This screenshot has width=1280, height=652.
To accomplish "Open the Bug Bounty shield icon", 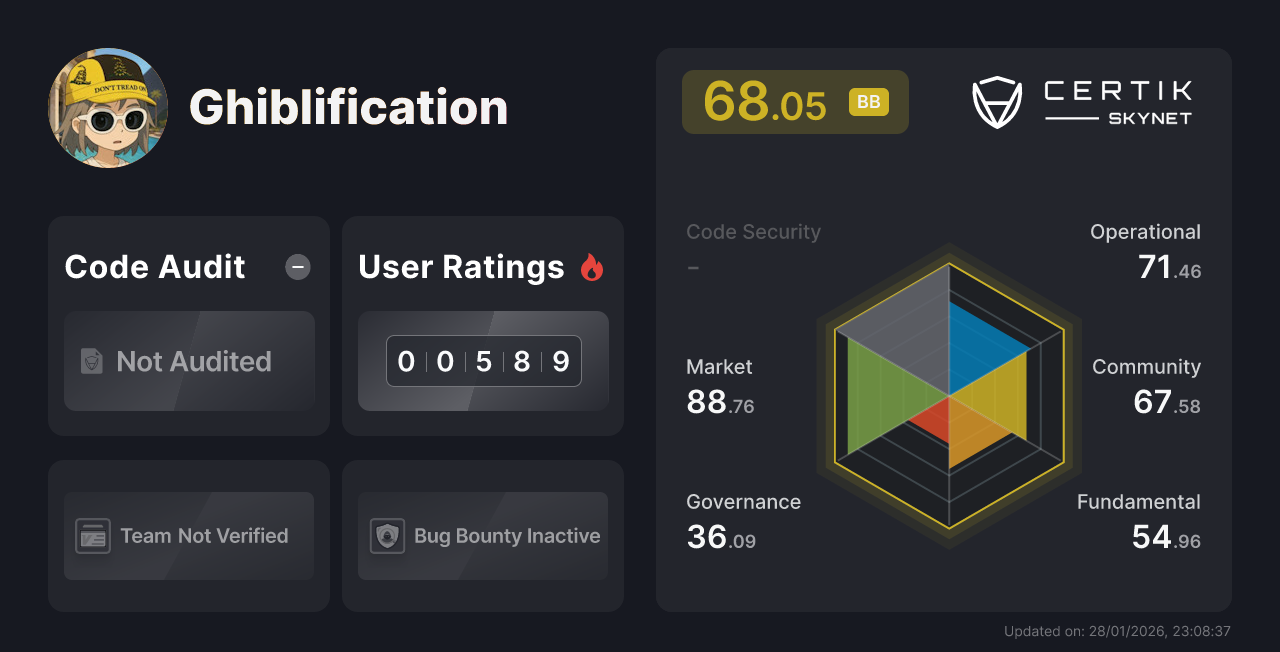I will point(386,536).
